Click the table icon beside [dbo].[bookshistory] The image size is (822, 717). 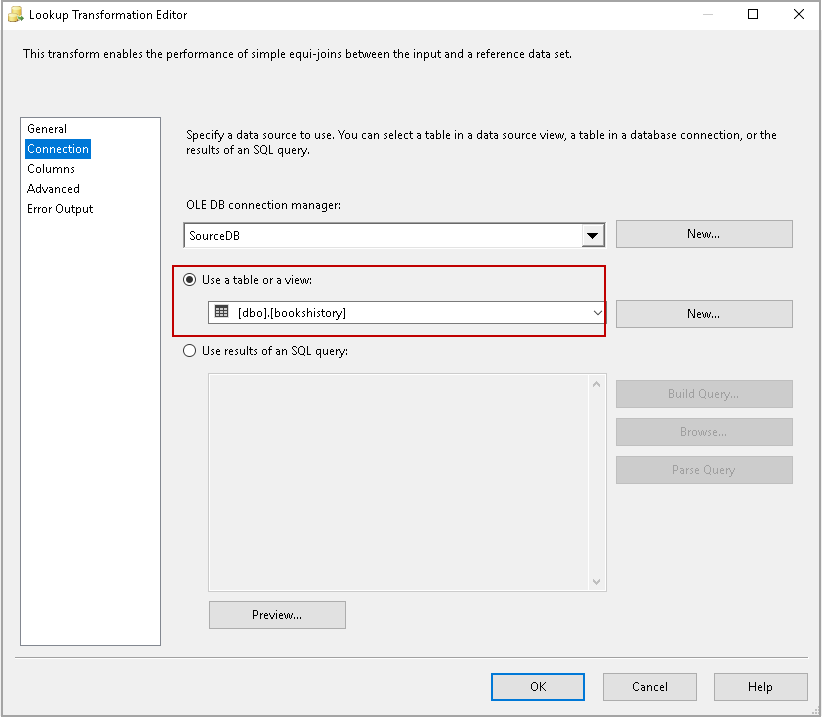click(220, 313)
